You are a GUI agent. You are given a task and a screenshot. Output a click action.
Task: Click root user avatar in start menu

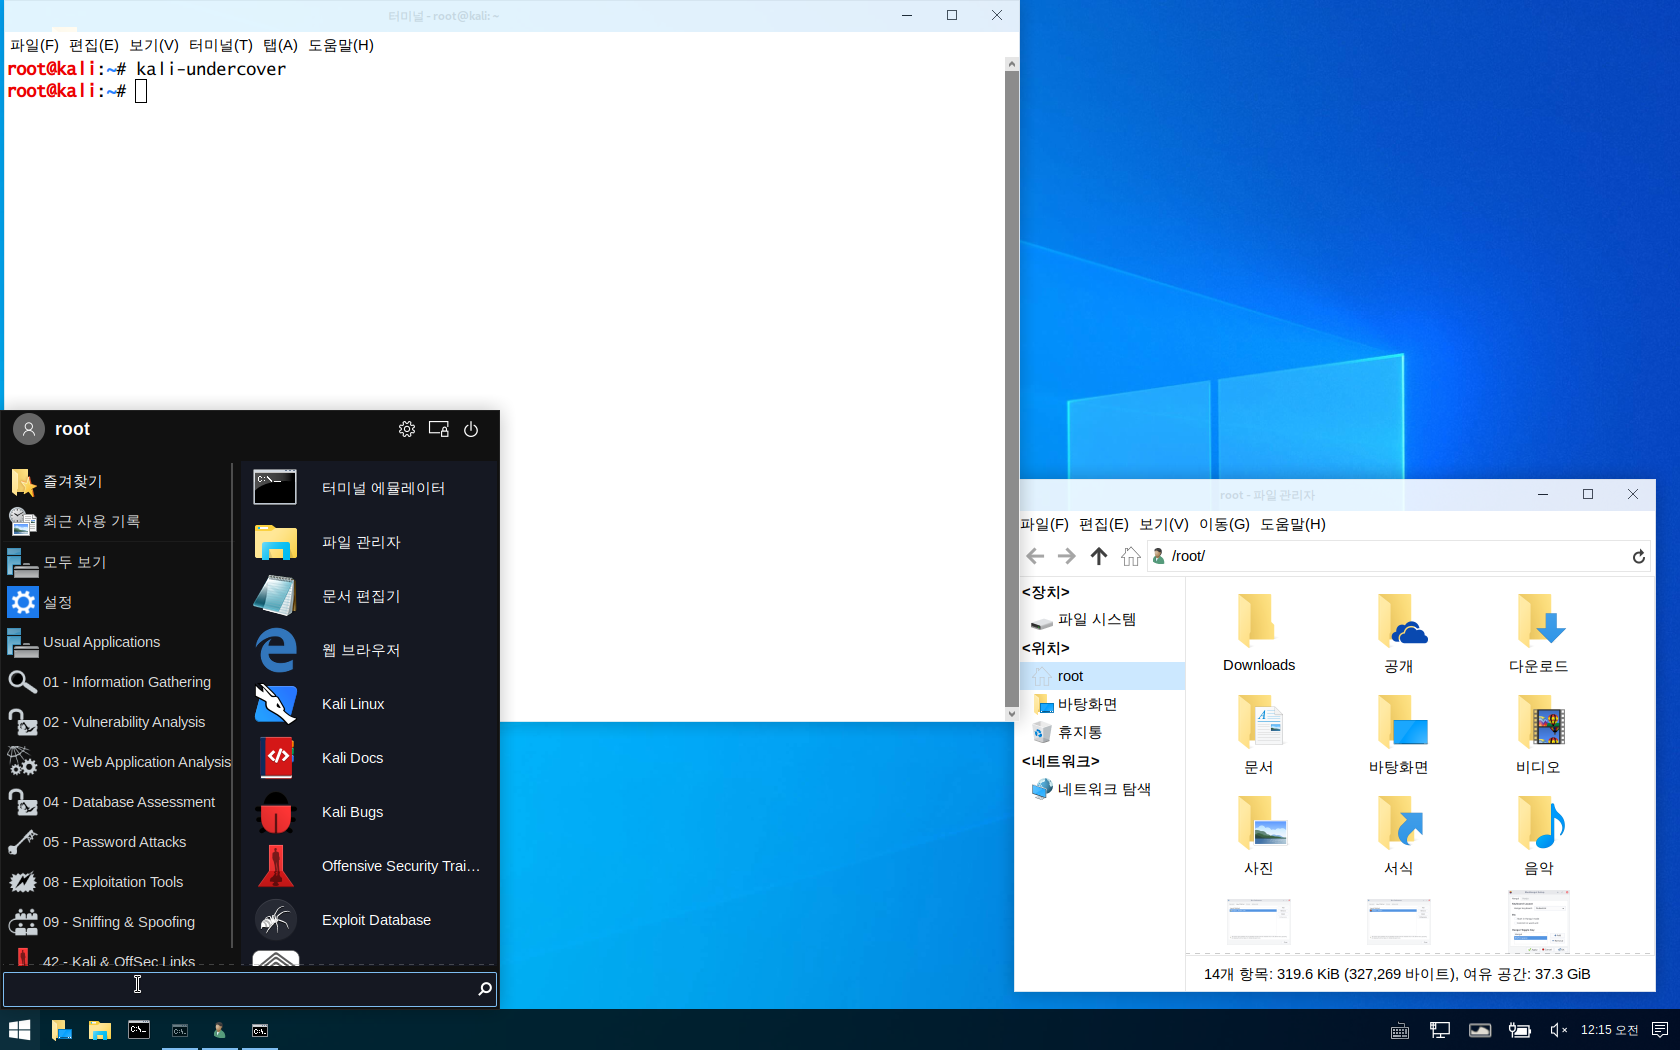pyautogui.click(x=29, y=429)
